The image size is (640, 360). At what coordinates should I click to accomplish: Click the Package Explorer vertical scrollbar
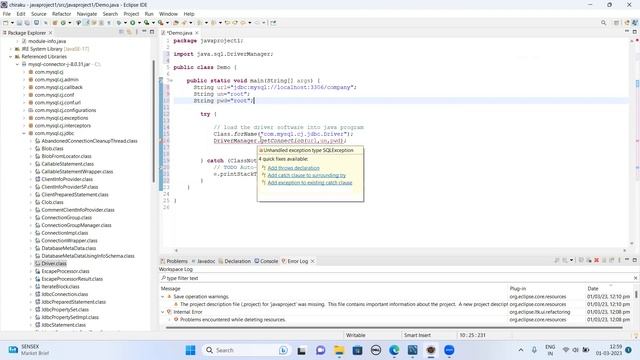(x=153, y=120)
